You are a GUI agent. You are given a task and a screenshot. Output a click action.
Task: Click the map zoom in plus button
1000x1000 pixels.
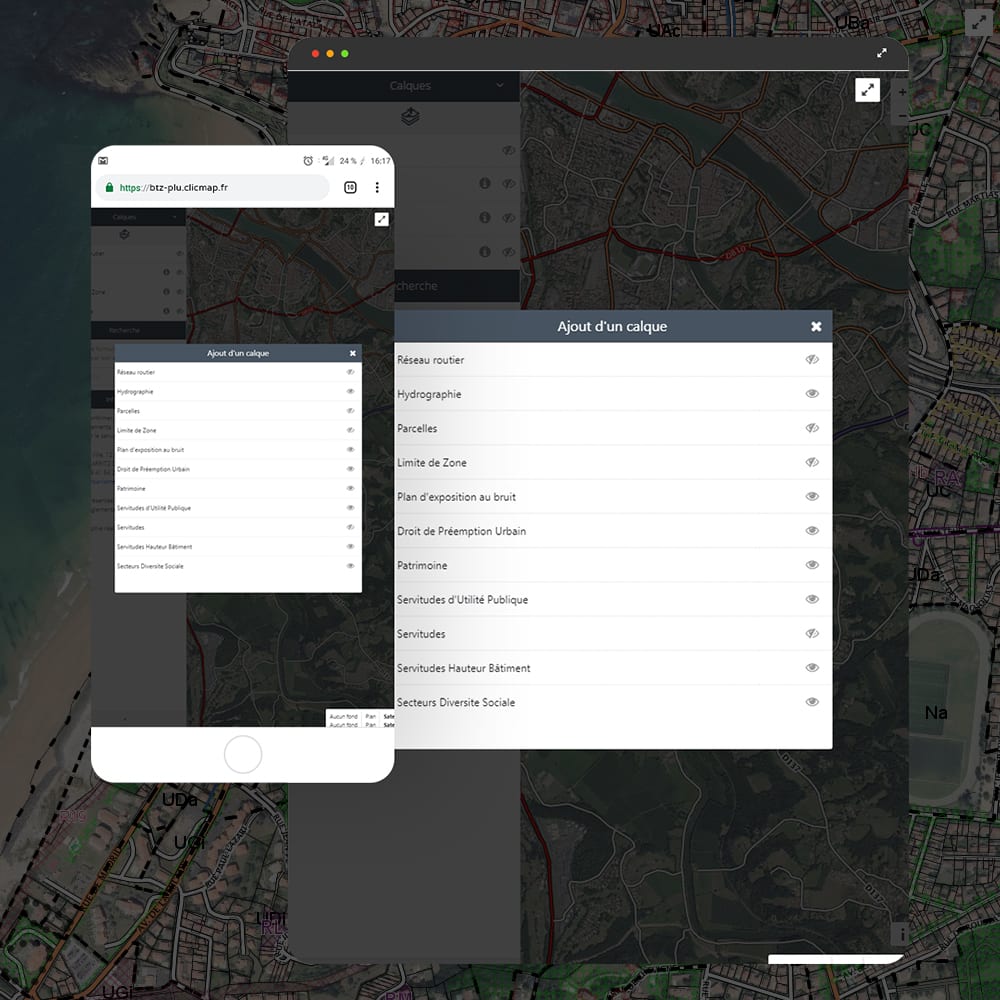(x=902, y=92)
